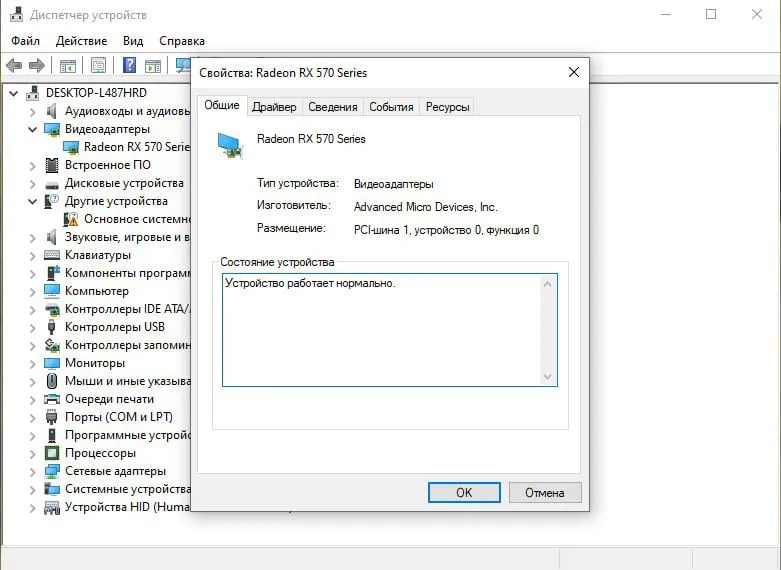Image resolution: width=781 pixels, height=570 pixels.
Task: Expand the Клавиатуры node
Action: tap(32, 256)
